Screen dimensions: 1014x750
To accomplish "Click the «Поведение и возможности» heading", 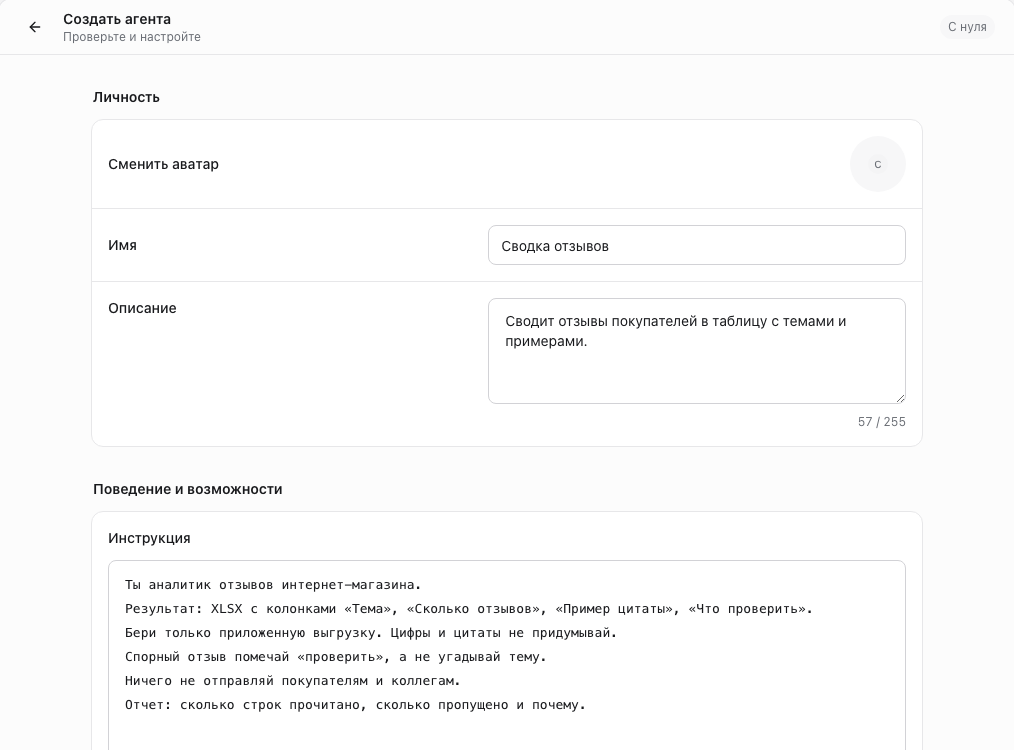I will [x=188, y=489].
